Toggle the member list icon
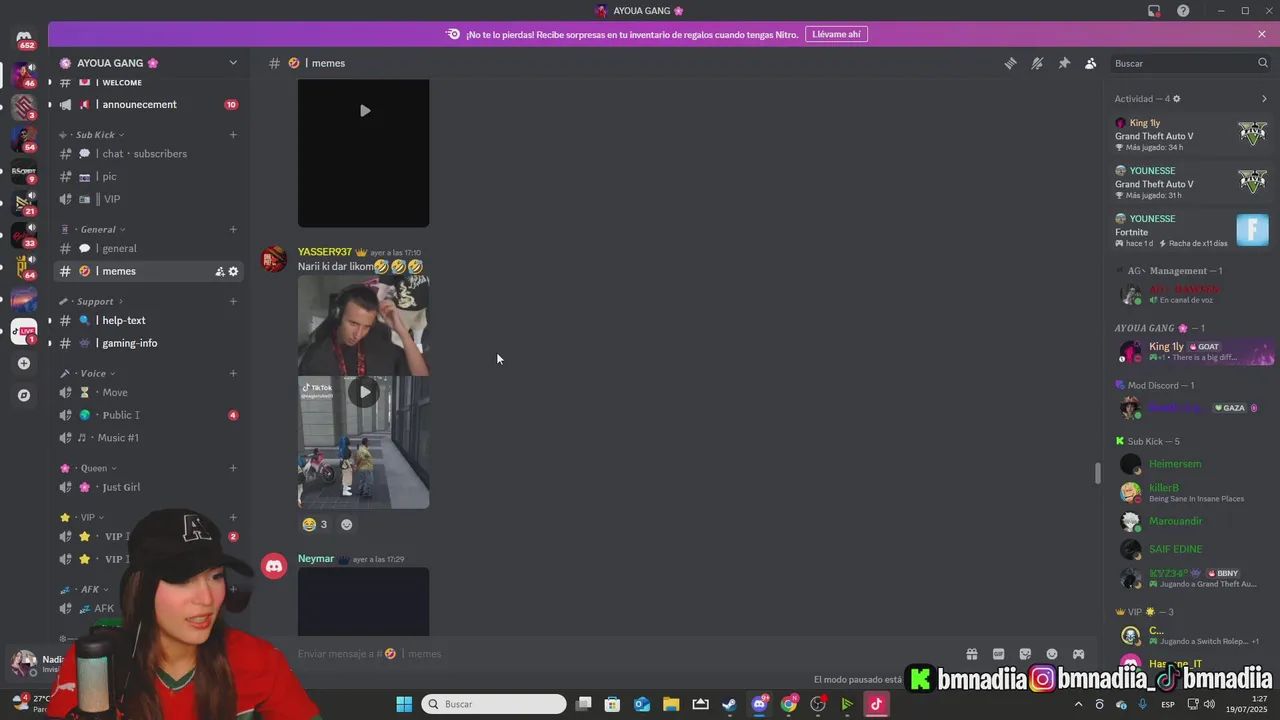Screen dimensions: 1280x720 (1090, 63)
